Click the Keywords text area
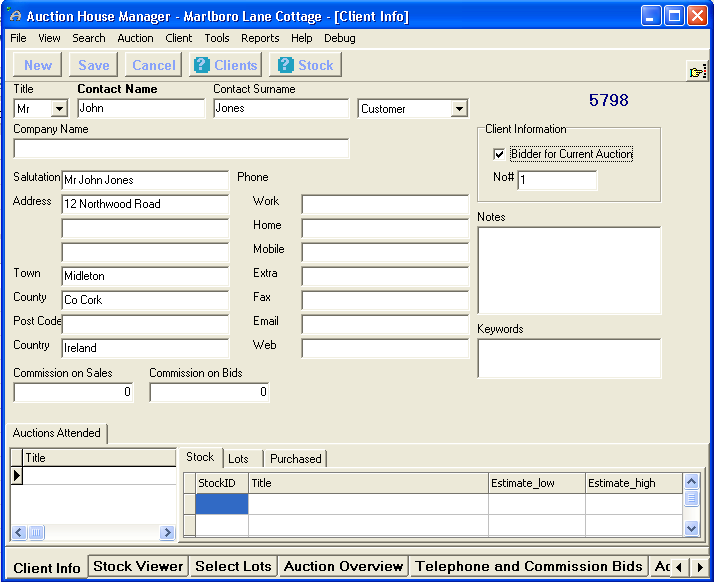714x582 pixels. coord(569,358)
